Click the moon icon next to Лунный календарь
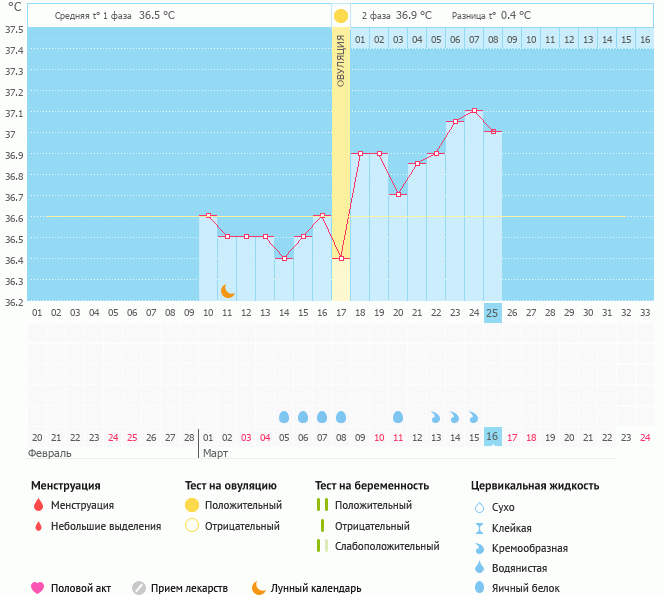 click(x=259, y=588)
